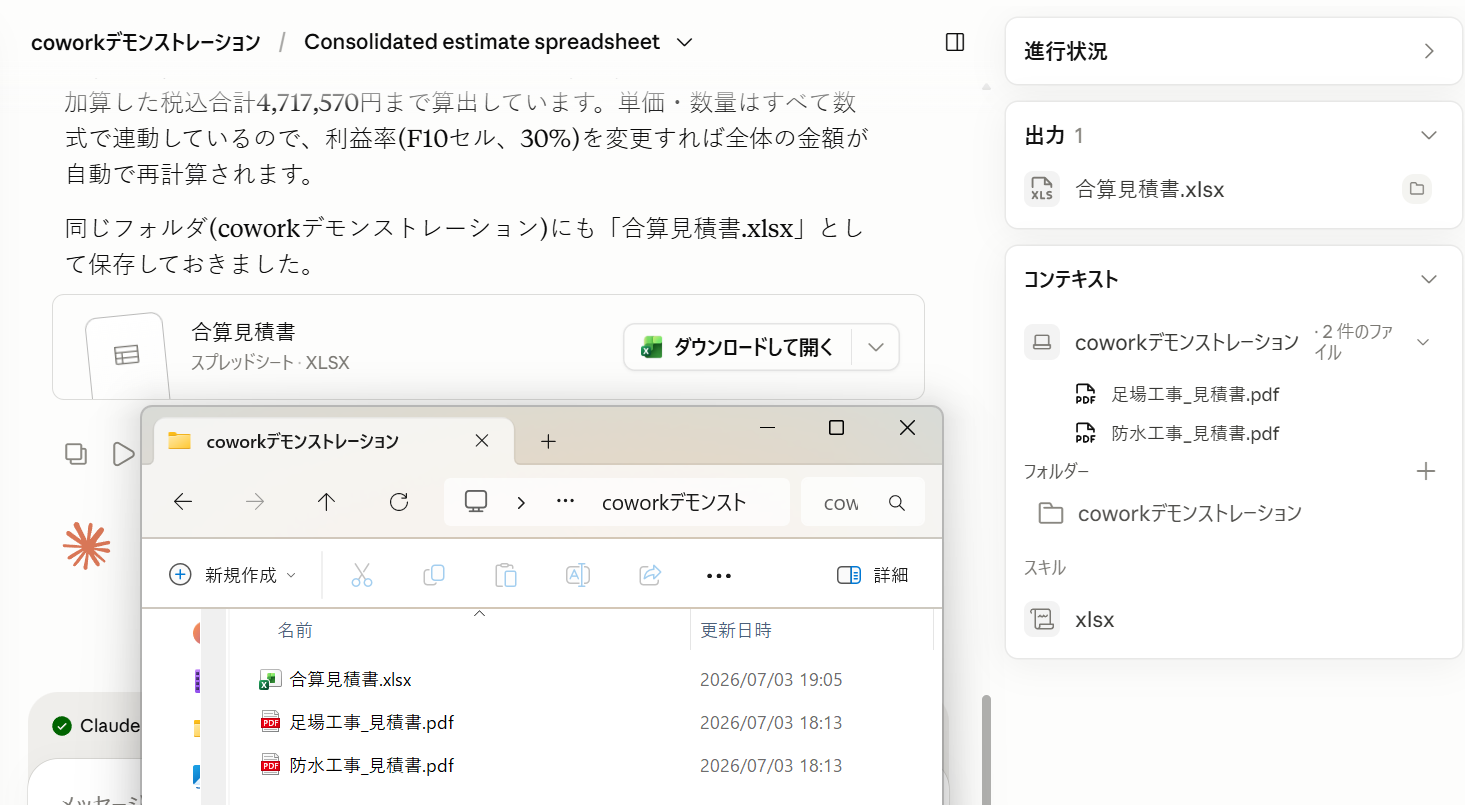The image size is (1465, 805).
Task: Click the Share icon in File Explorer toolbar
Action: pos(650,575)
